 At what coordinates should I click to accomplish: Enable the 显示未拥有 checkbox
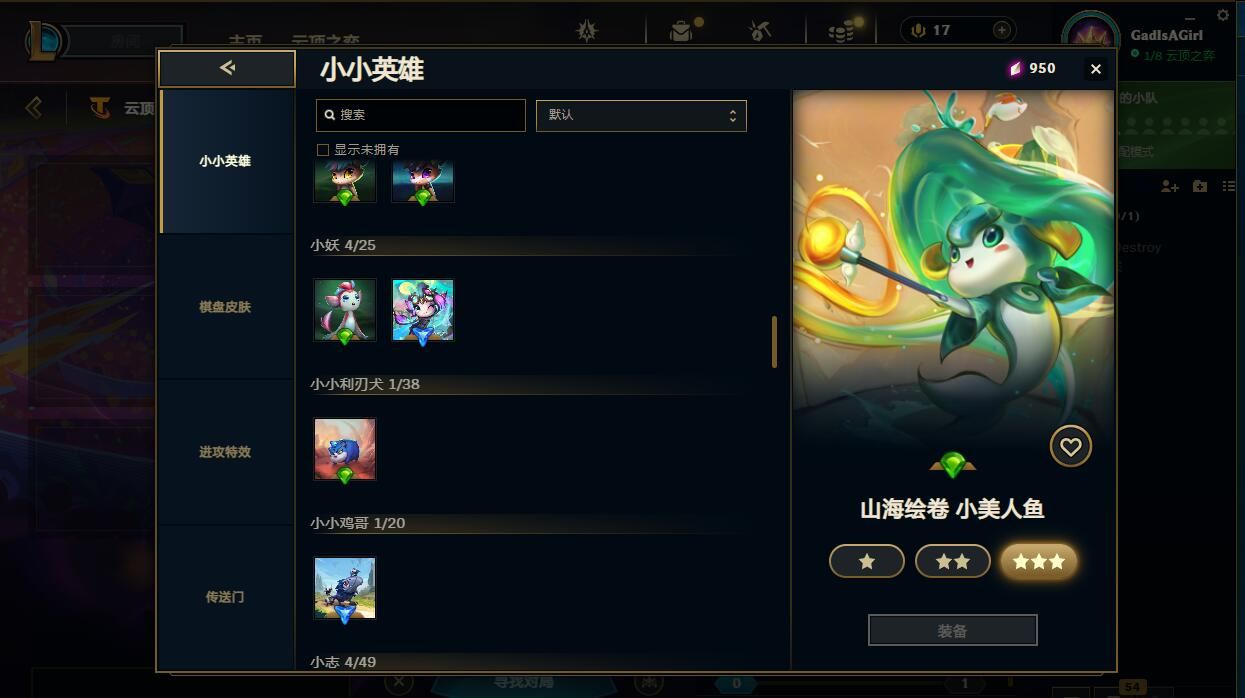(323, 150)
